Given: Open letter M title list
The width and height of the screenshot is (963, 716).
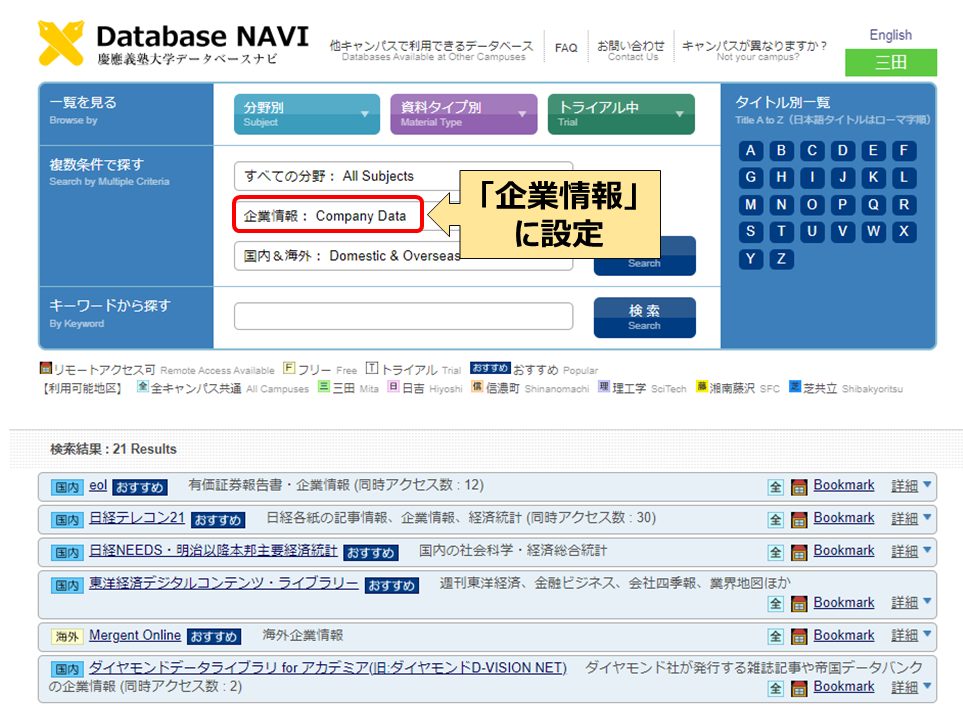Looking at the screenshot, I should 751,204.
